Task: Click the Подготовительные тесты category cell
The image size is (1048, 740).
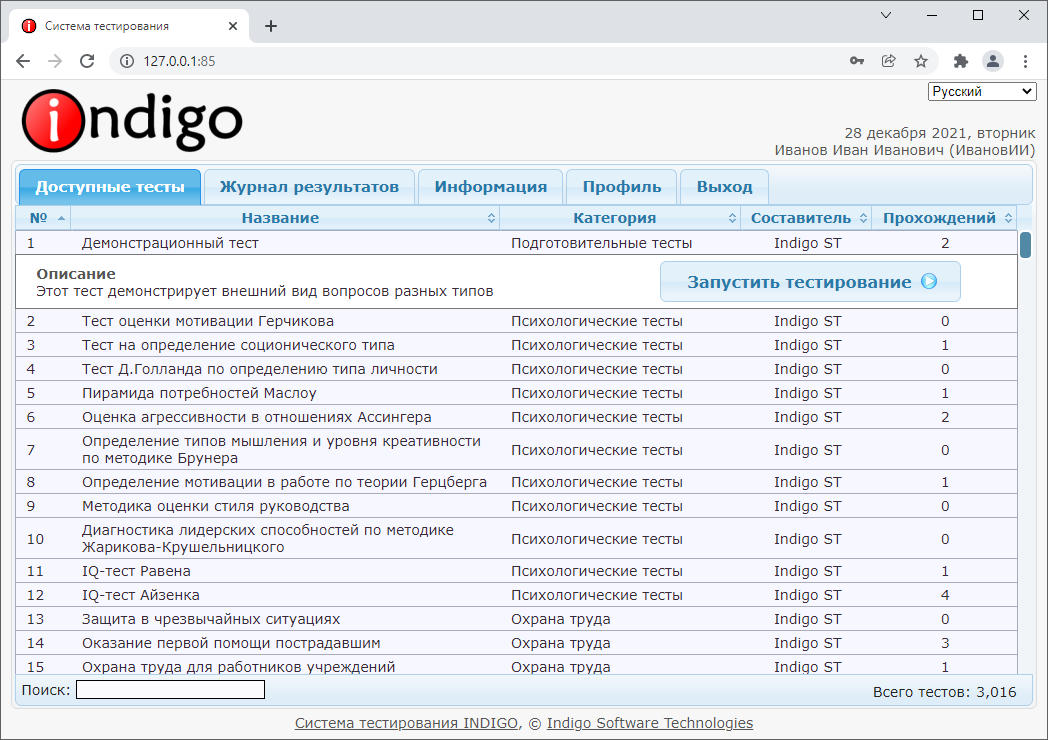Action: (602, 243)
